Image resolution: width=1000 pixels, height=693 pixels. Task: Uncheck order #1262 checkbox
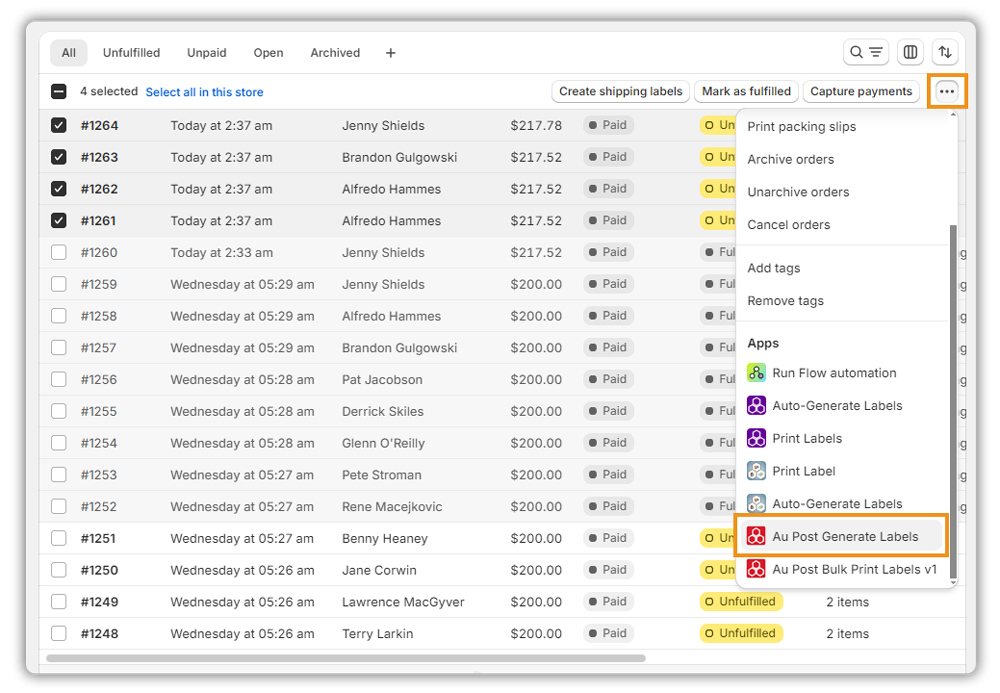click(59, 189)
